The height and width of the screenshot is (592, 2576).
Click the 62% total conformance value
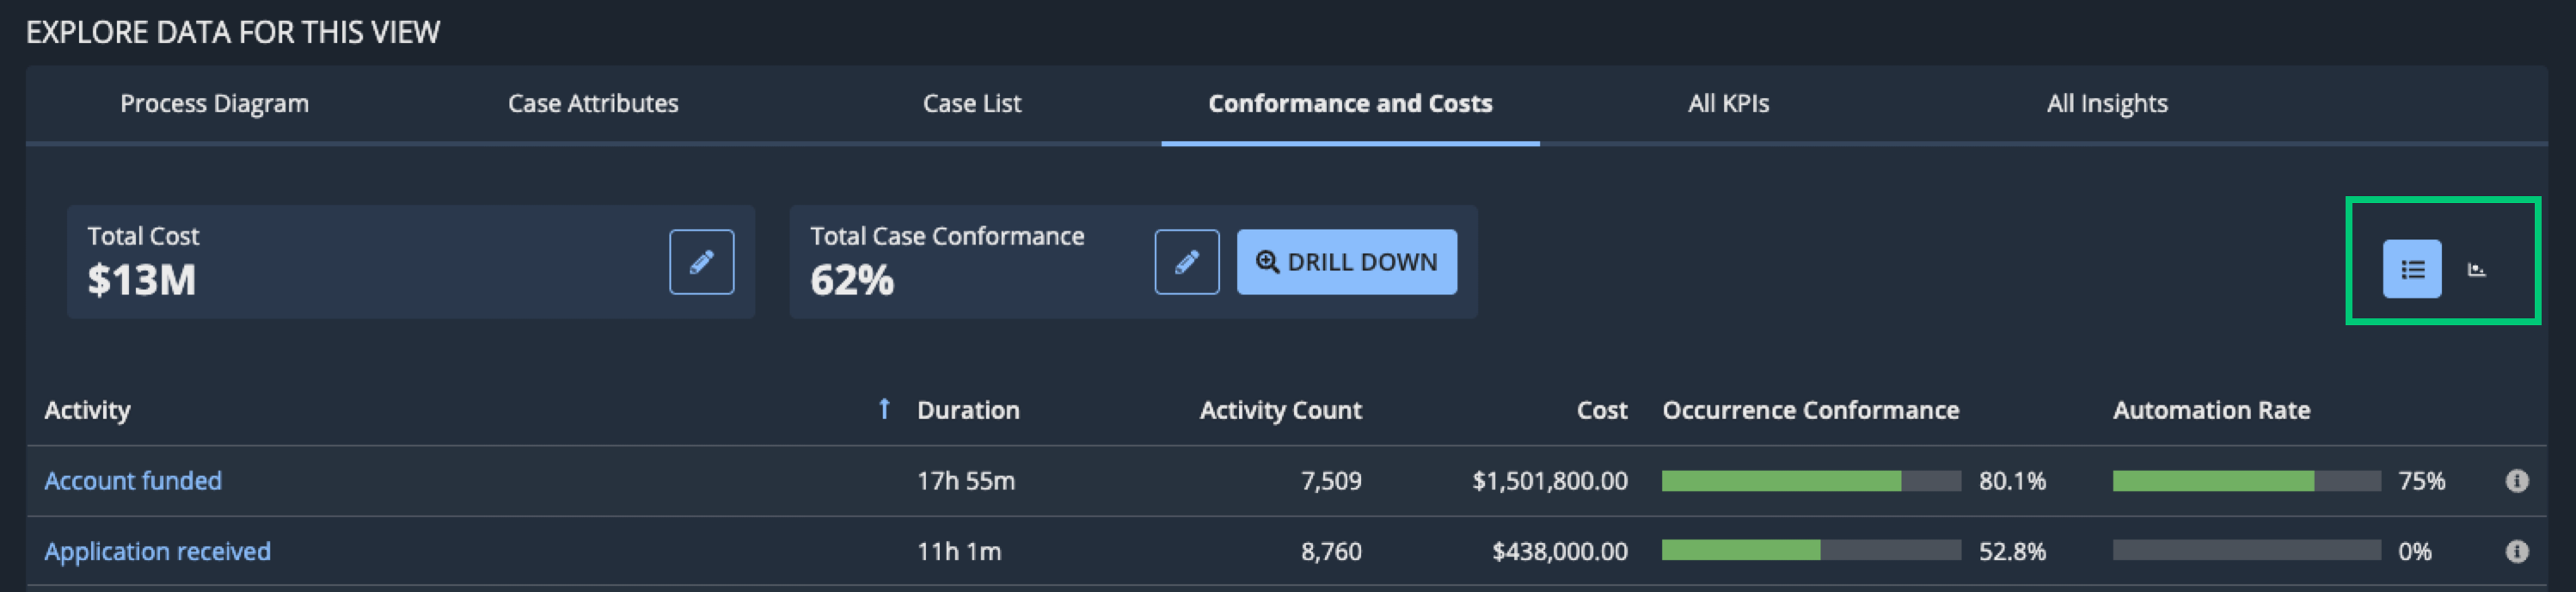[851, 280]
